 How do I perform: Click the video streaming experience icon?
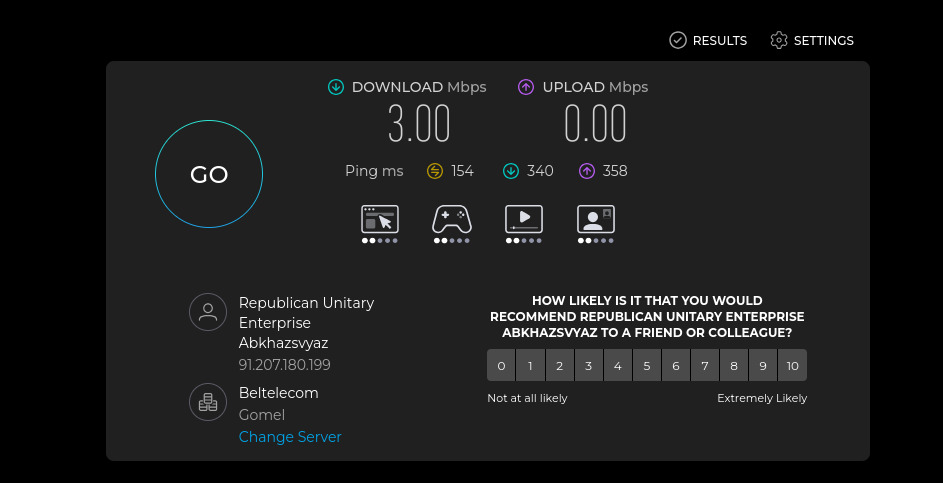[524, 220]
